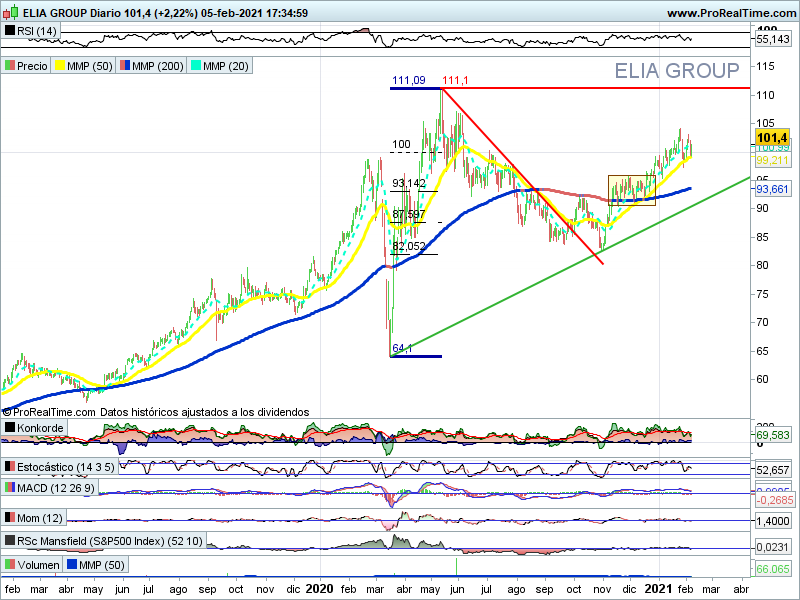Image resolution: width=800 pixels, height=600 pixels.
Task: Open the Volumen label
Action: click(x=38, y=565)
